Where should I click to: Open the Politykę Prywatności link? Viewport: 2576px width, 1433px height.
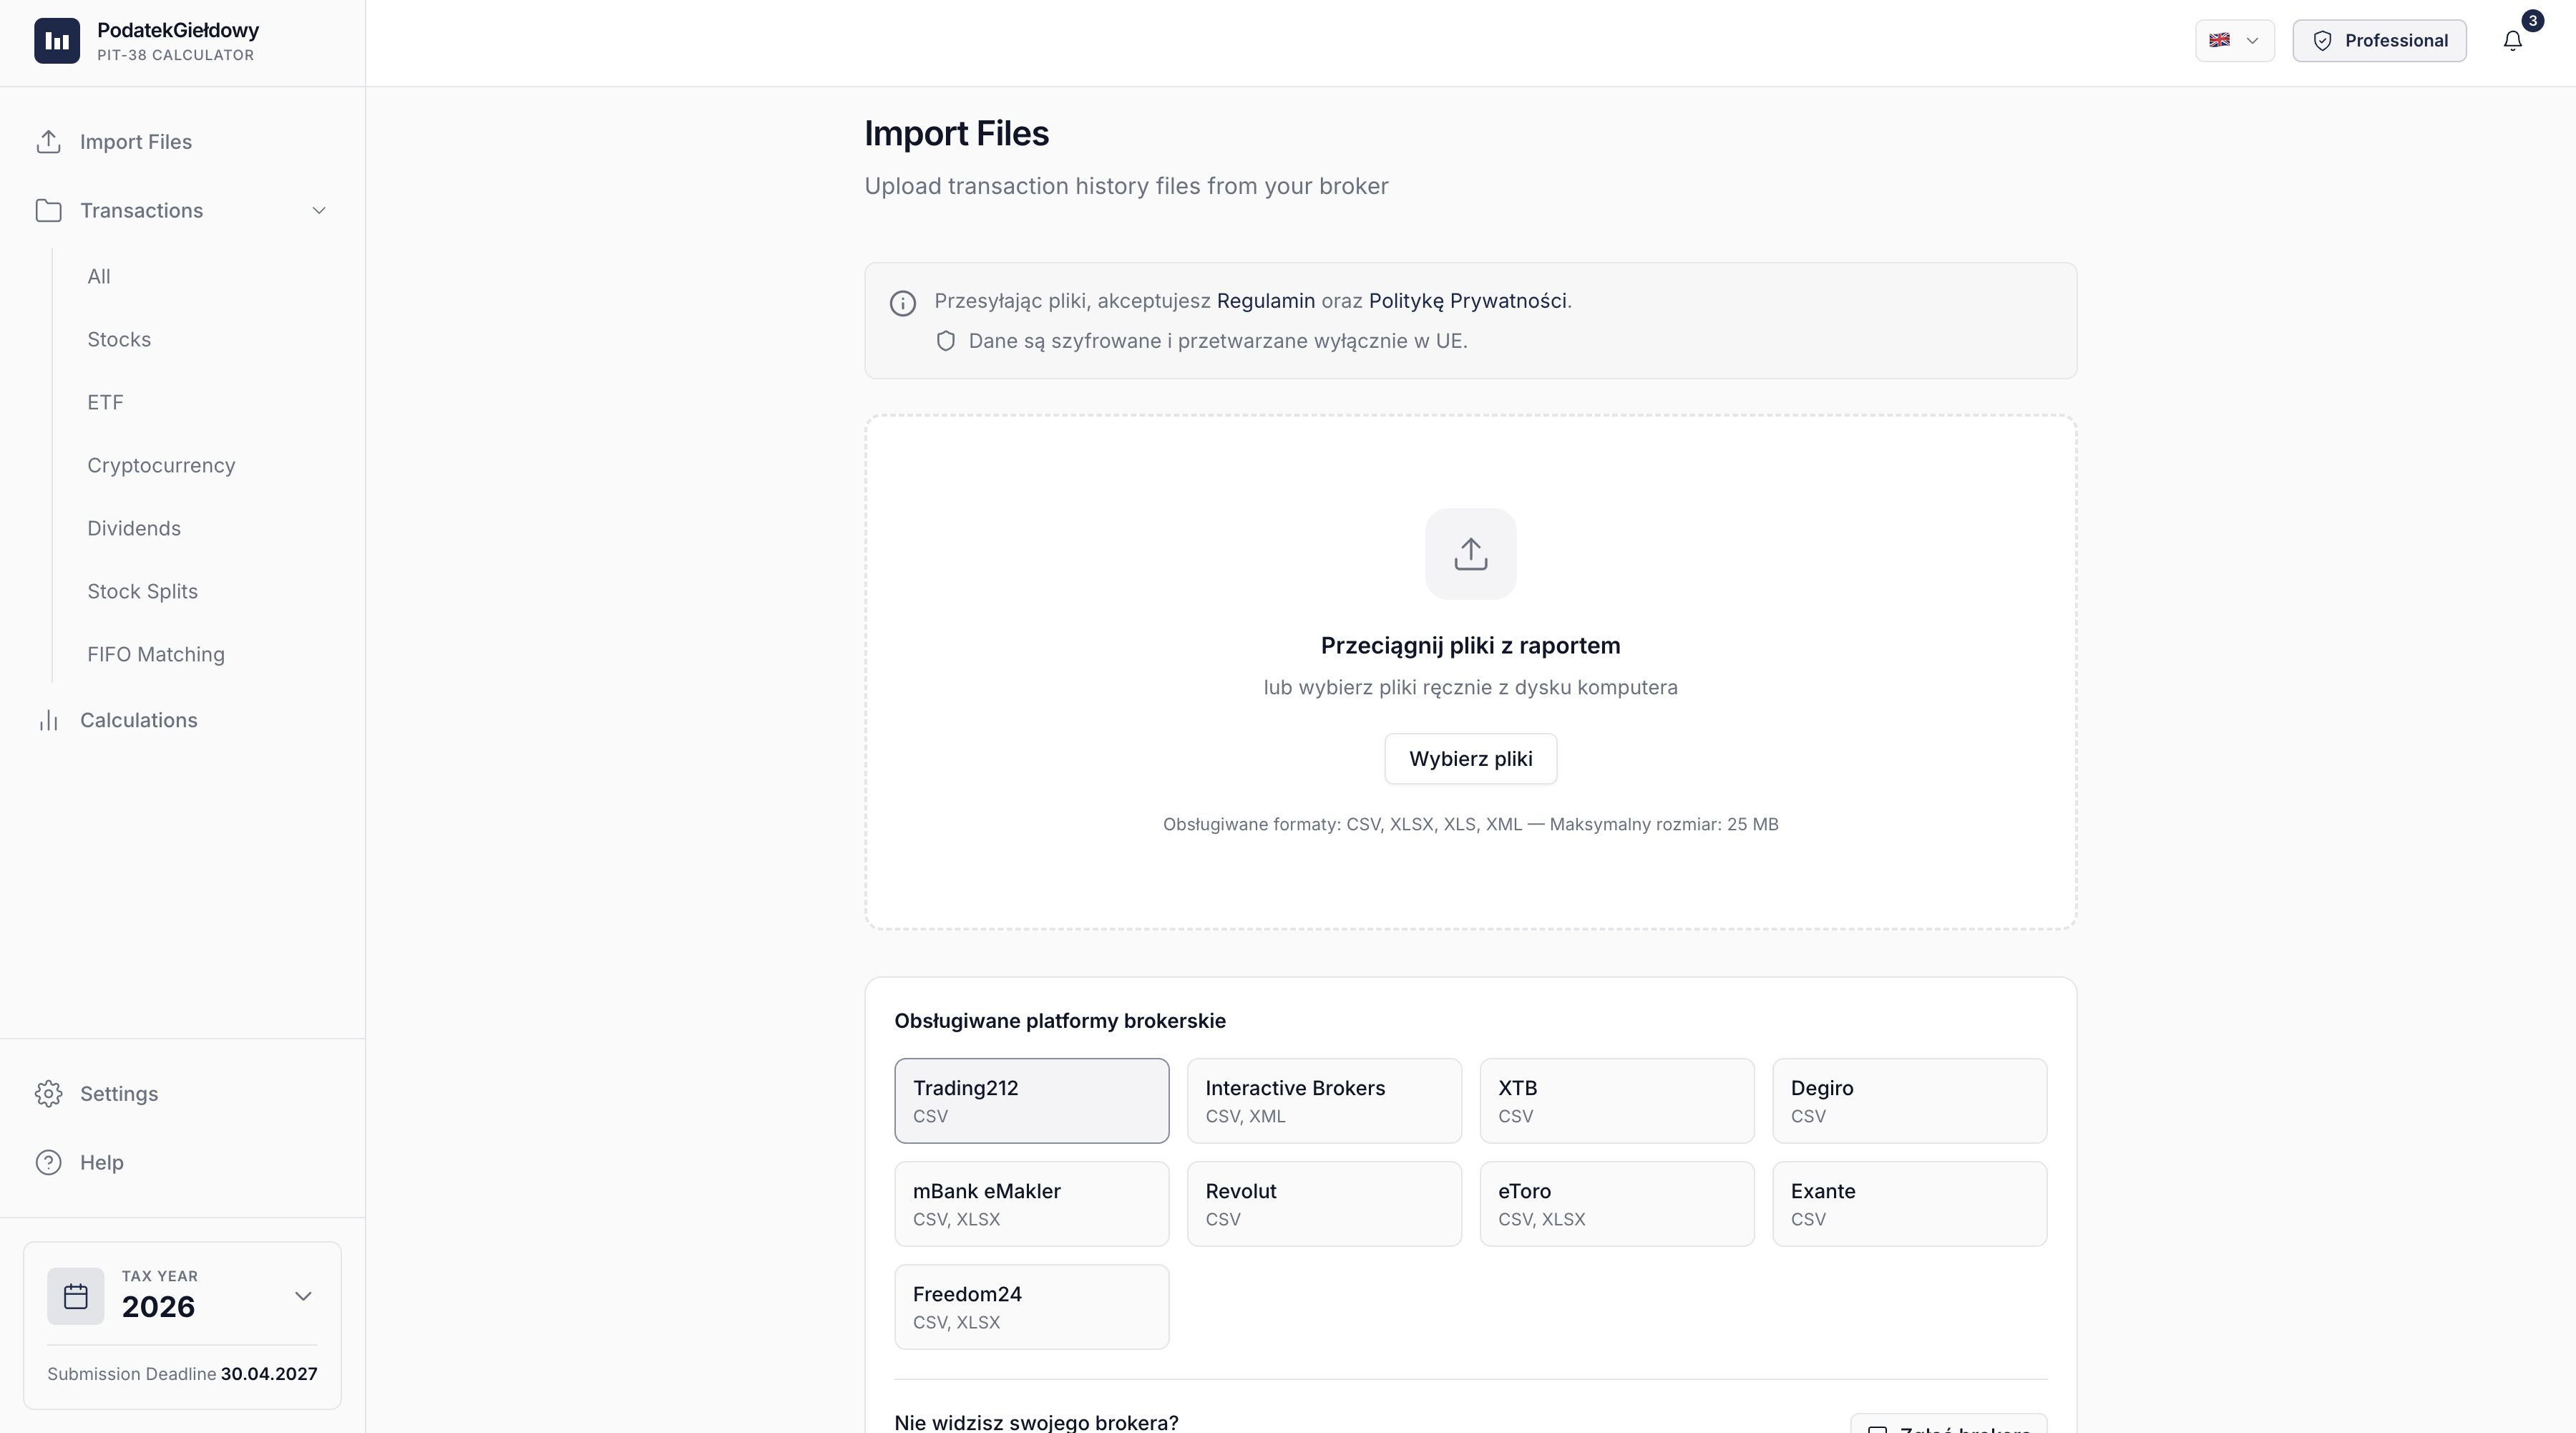pyautogui.click(x=1467, y=301)
